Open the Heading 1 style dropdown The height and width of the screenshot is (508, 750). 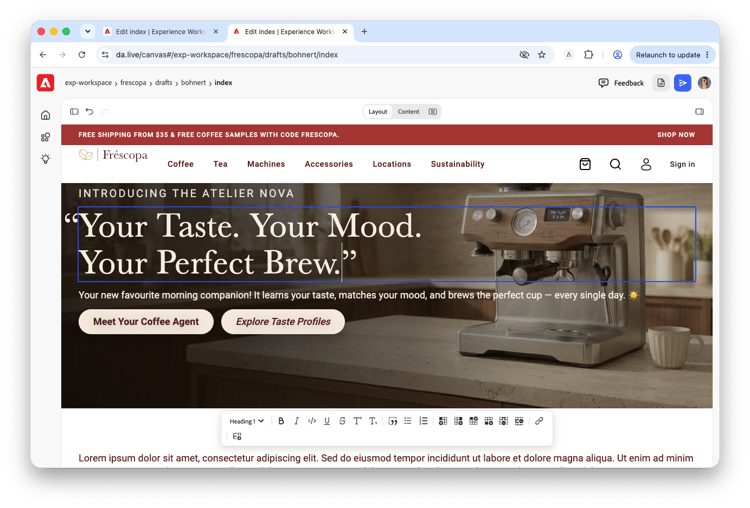tap(246, 421)
